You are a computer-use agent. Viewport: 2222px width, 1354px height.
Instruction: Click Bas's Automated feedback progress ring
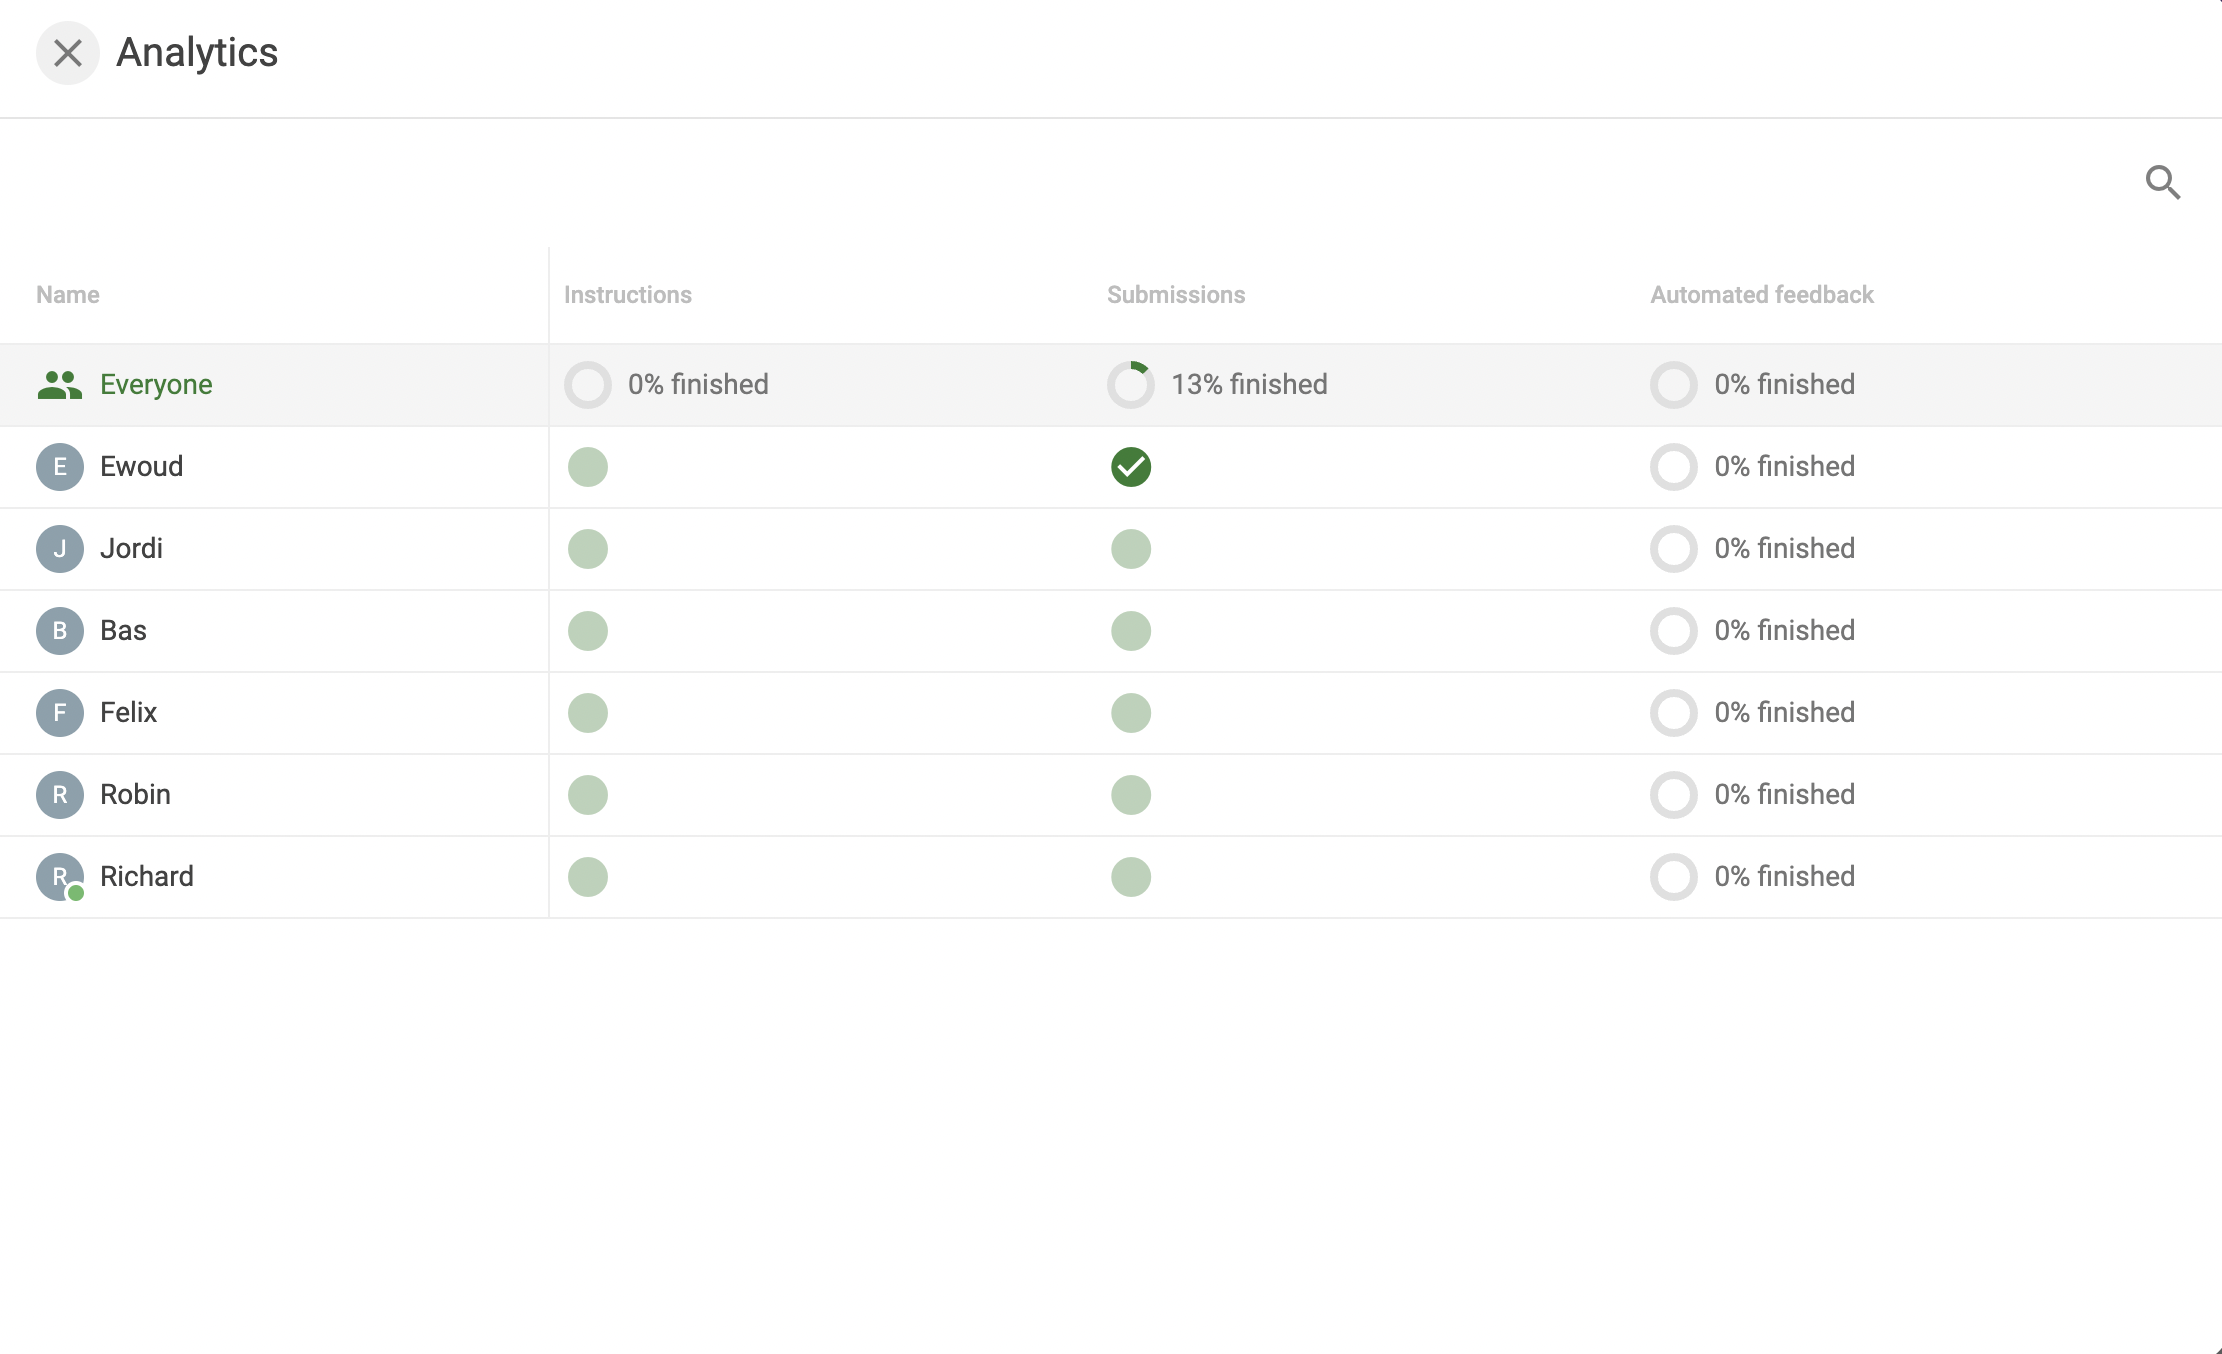pos(1674,631)
